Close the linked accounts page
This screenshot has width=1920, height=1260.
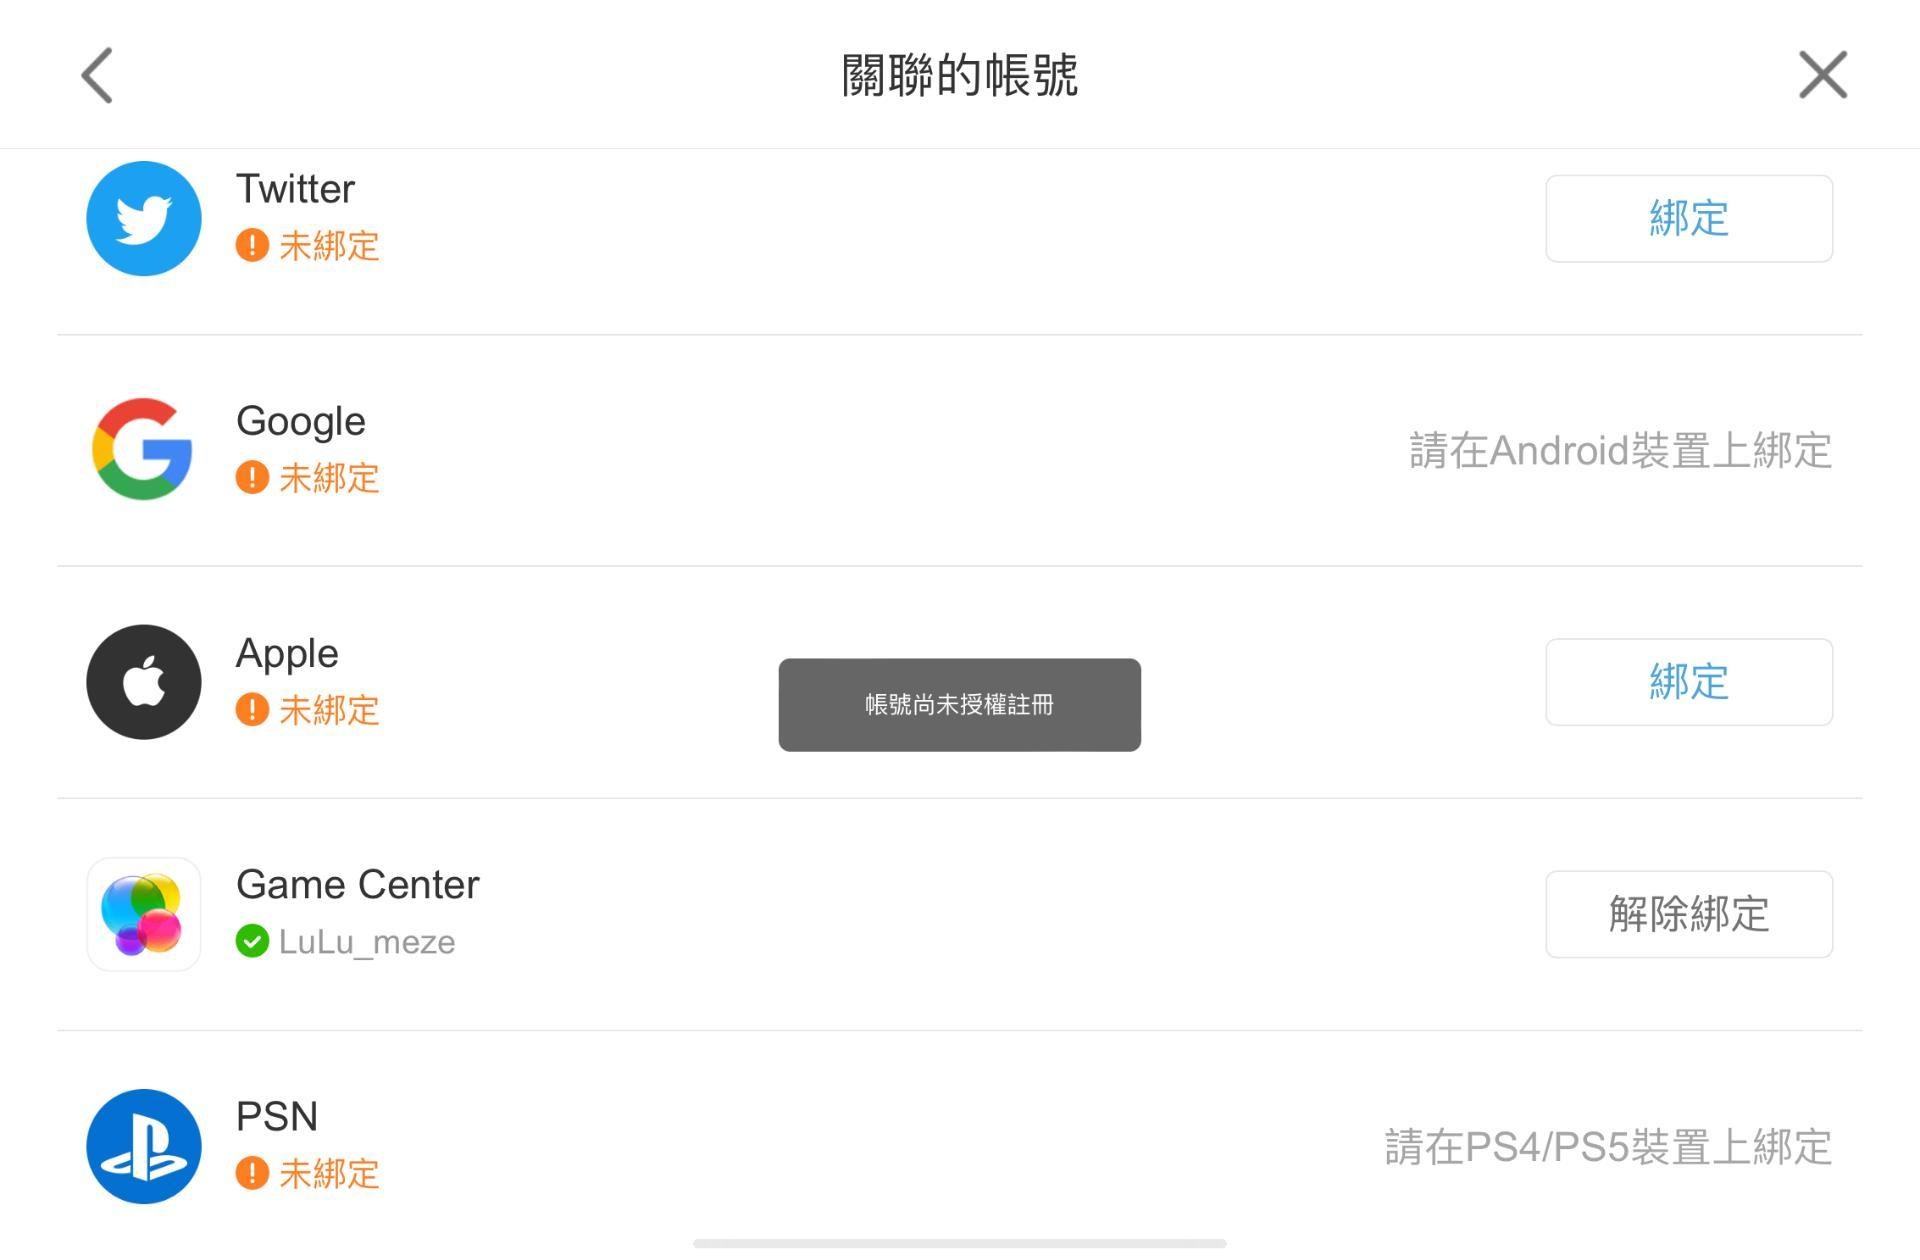[x=1822, y=75]
